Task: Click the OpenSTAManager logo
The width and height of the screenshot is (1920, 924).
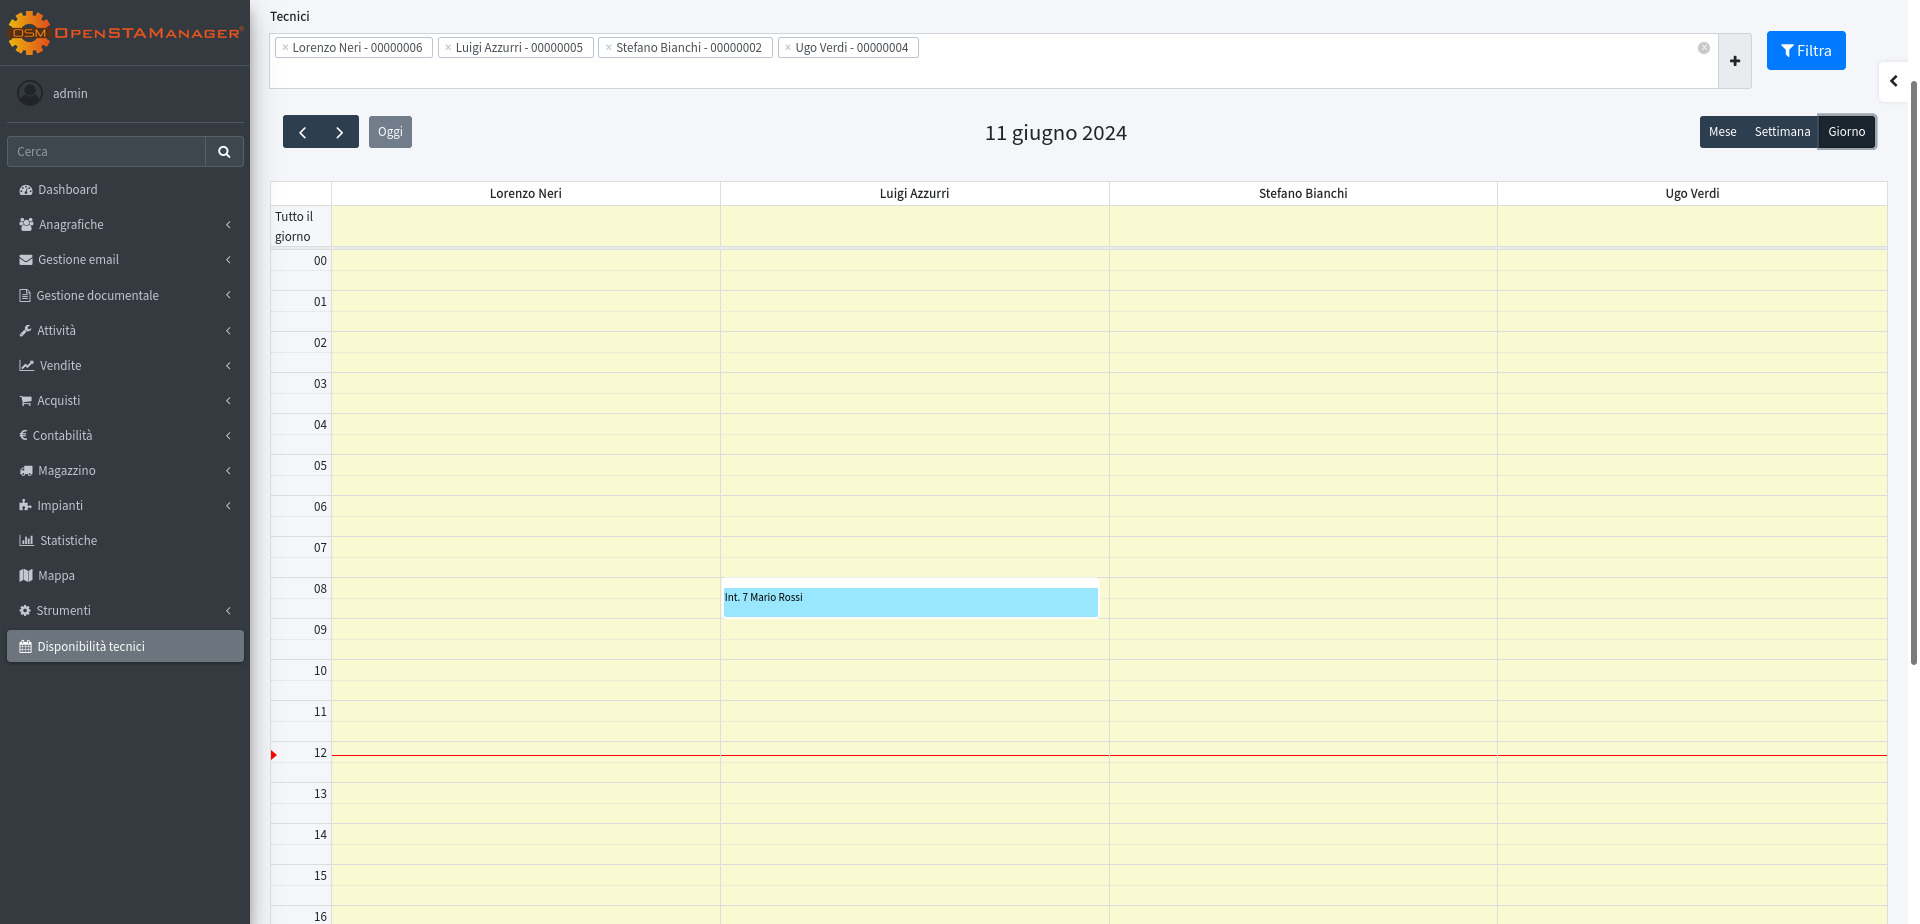Action: pos(125,33)
